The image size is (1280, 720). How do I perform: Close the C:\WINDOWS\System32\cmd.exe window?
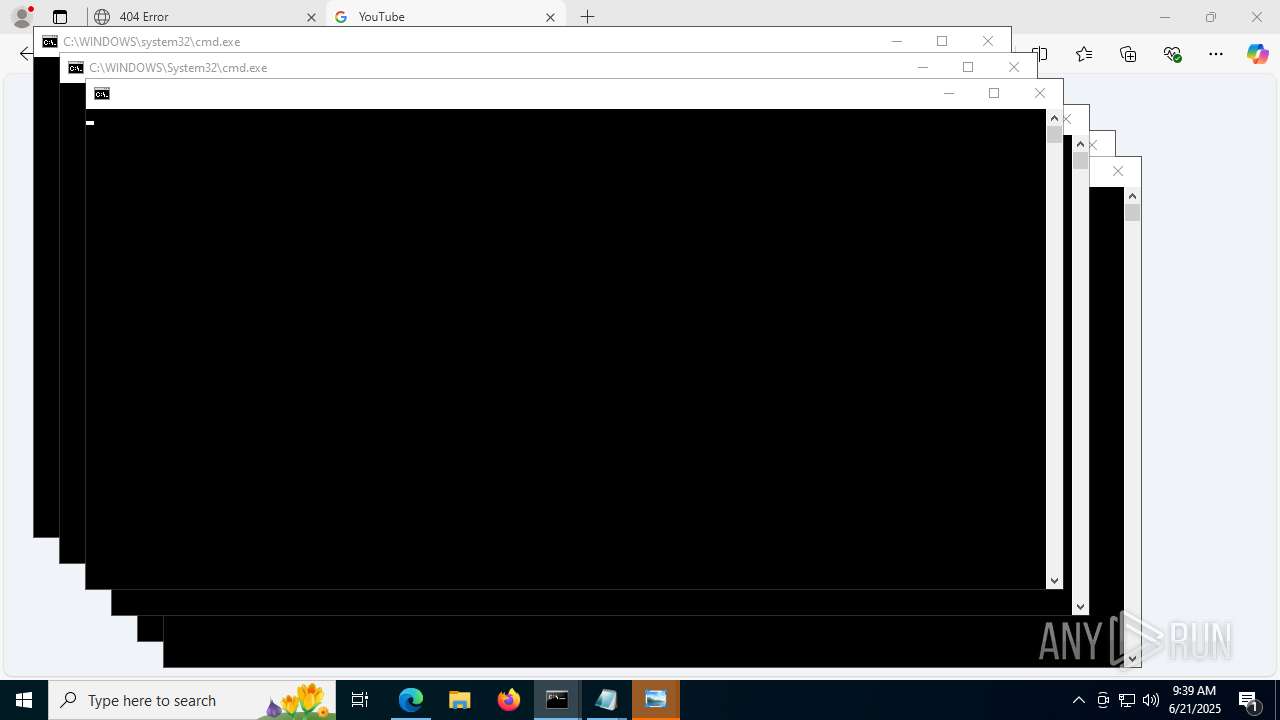point(1014,67)
